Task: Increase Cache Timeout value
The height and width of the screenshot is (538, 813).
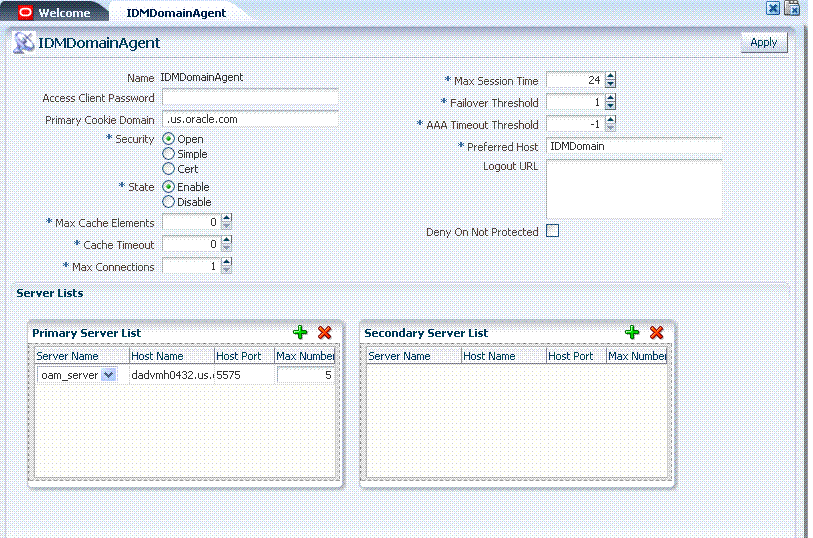Action: coord(227,239)
